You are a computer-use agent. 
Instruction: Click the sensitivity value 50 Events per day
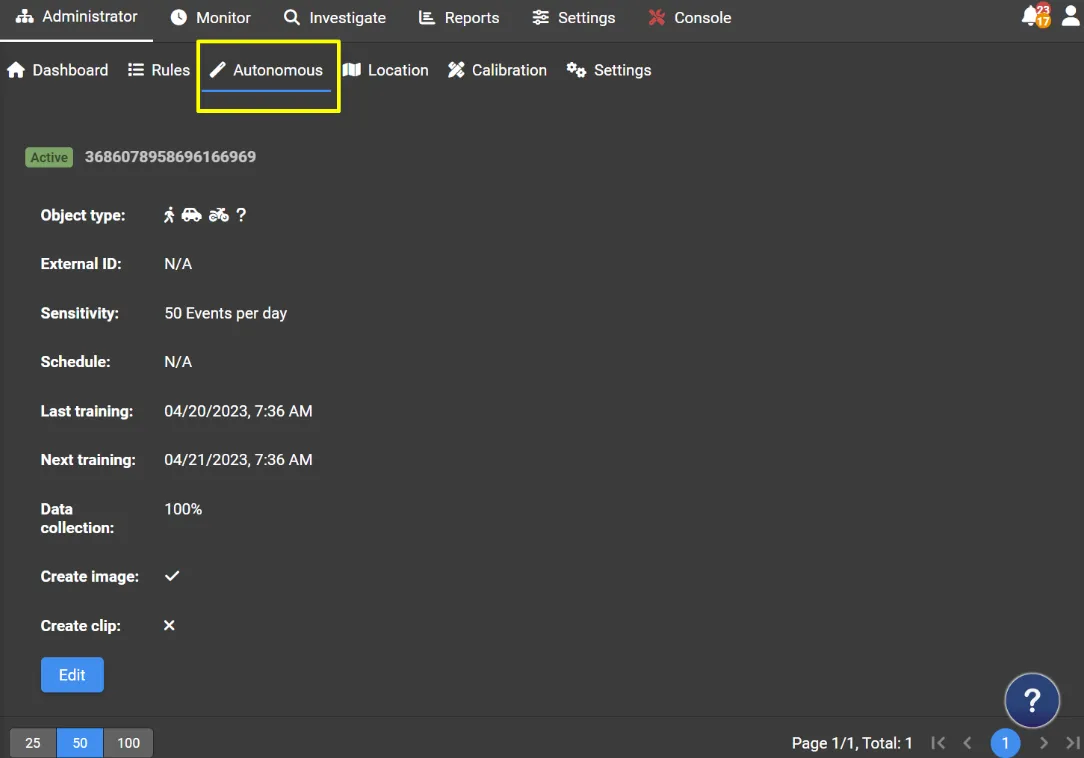click(x=225, y=313)
